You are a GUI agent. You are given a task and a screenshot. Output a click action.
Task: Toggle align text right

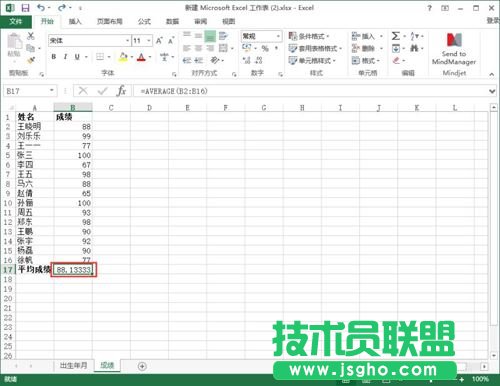point(210,48)
